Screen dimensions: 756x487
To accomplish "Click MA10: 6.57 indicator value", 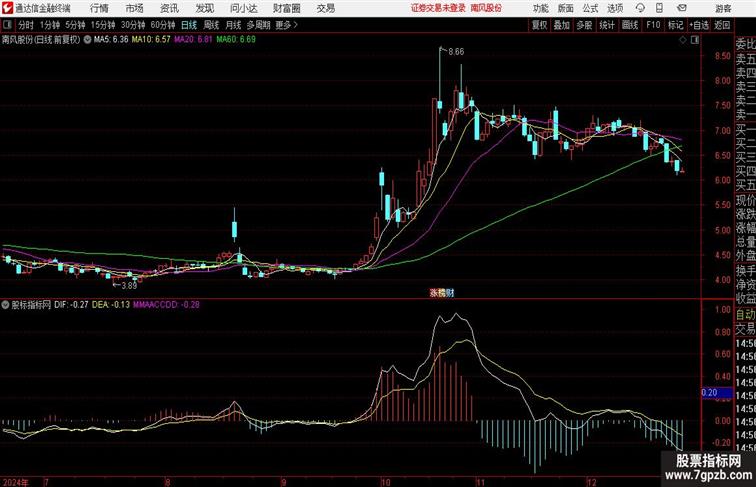I will pos(151,40).
